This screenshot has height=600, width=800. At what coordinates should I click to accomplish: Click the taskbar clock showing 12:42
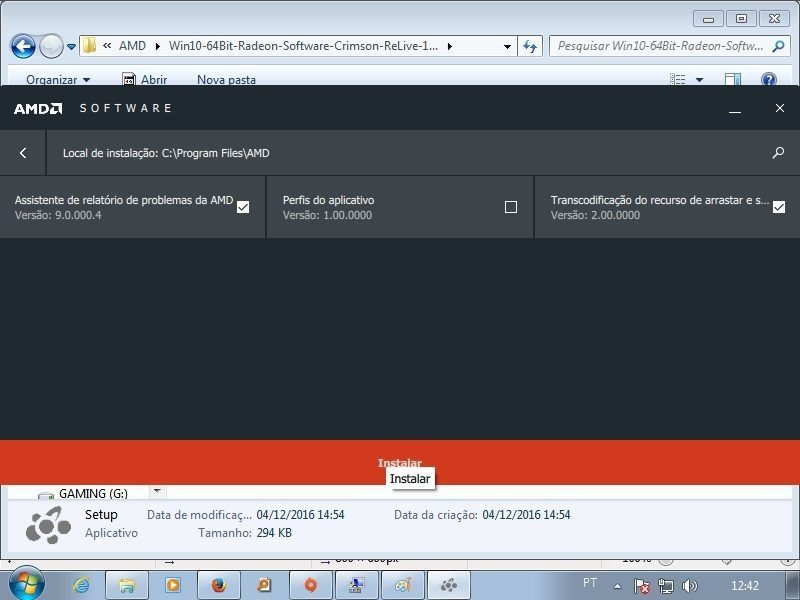tap(744, 585)
